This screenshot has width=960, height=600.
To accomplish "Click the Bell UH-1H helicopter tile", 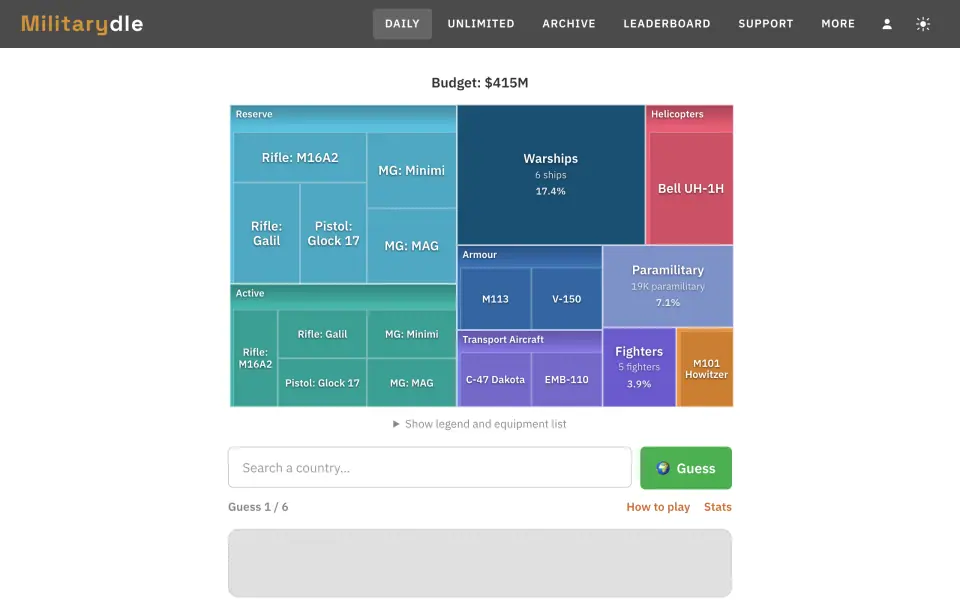I will click(x=691, y=189).
